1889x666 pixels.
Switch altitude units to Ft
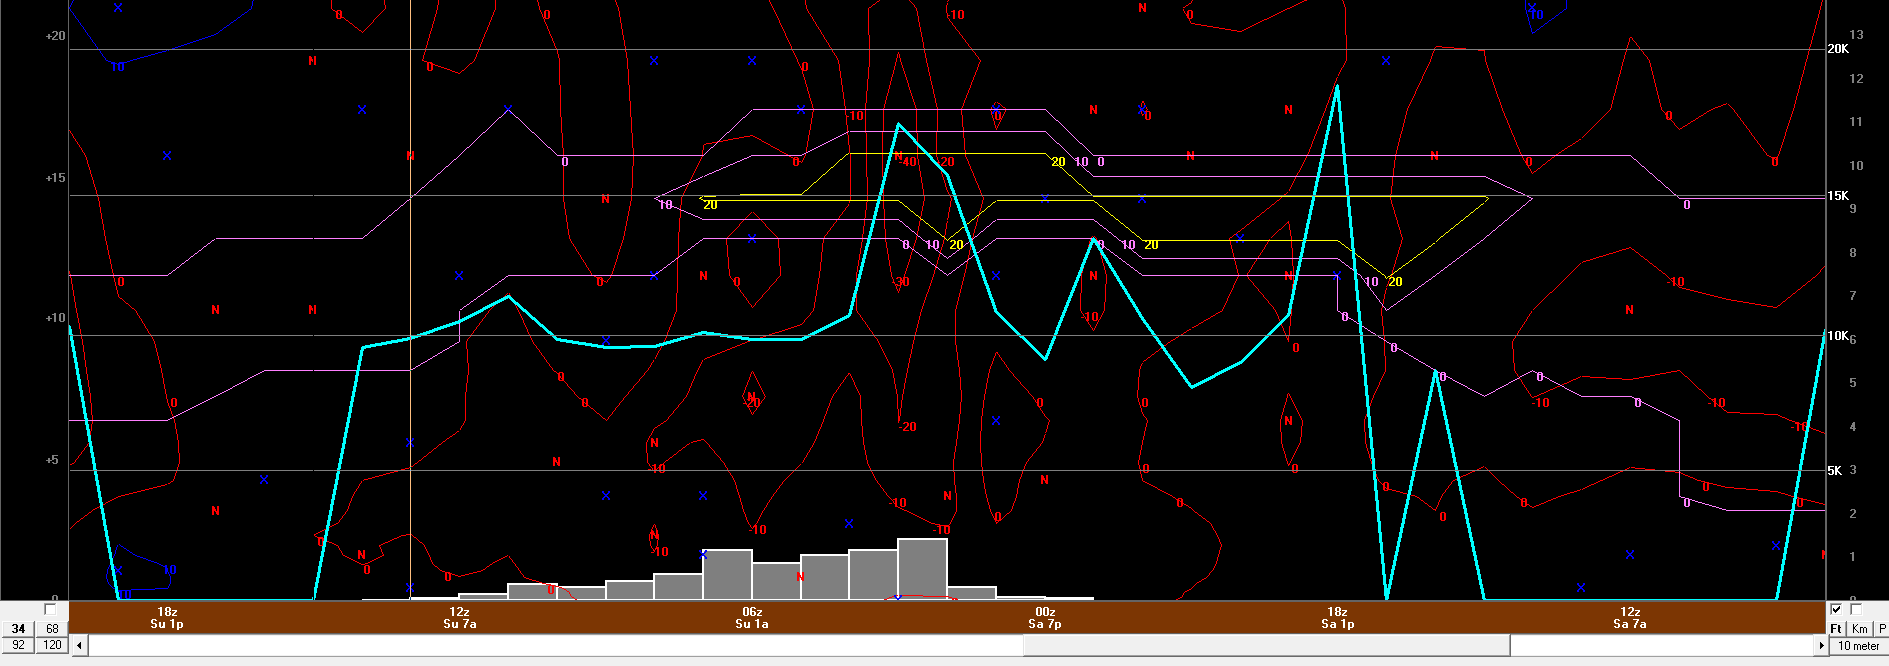[x=1836, y=629]
